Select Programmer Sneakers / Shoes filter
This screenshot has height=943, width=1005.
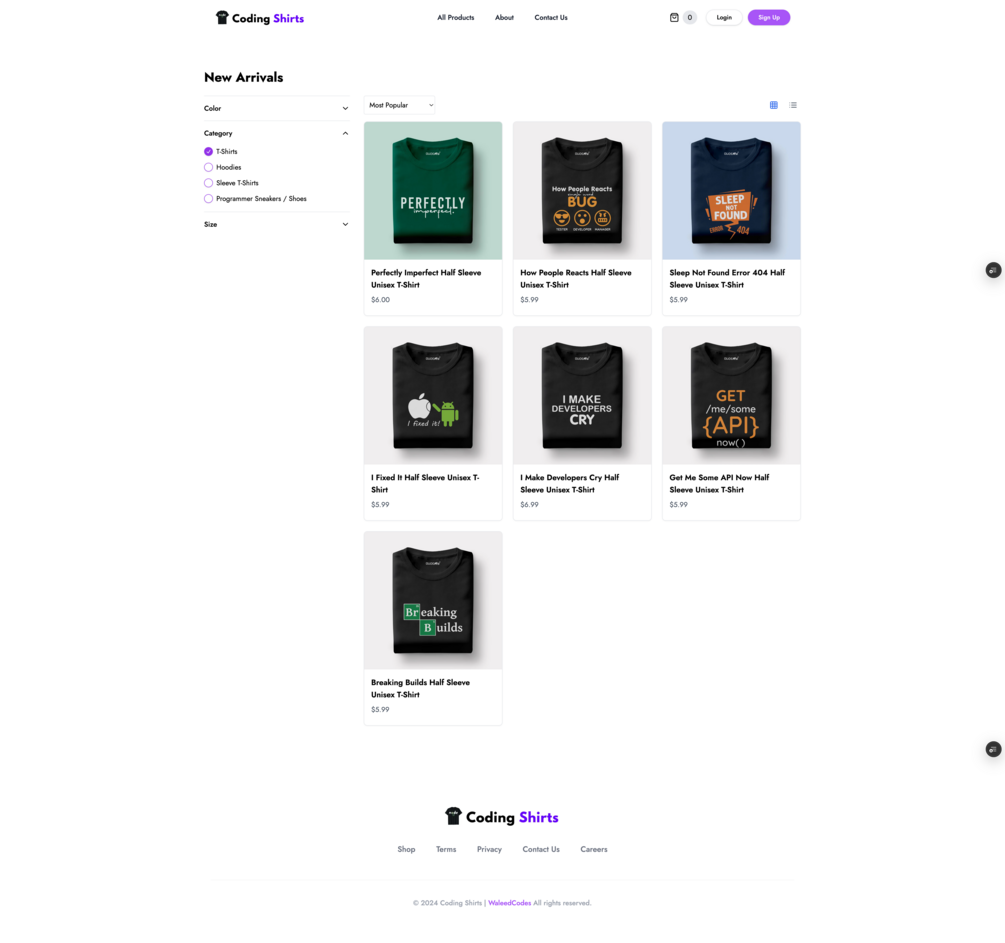[x=208, y=199]
